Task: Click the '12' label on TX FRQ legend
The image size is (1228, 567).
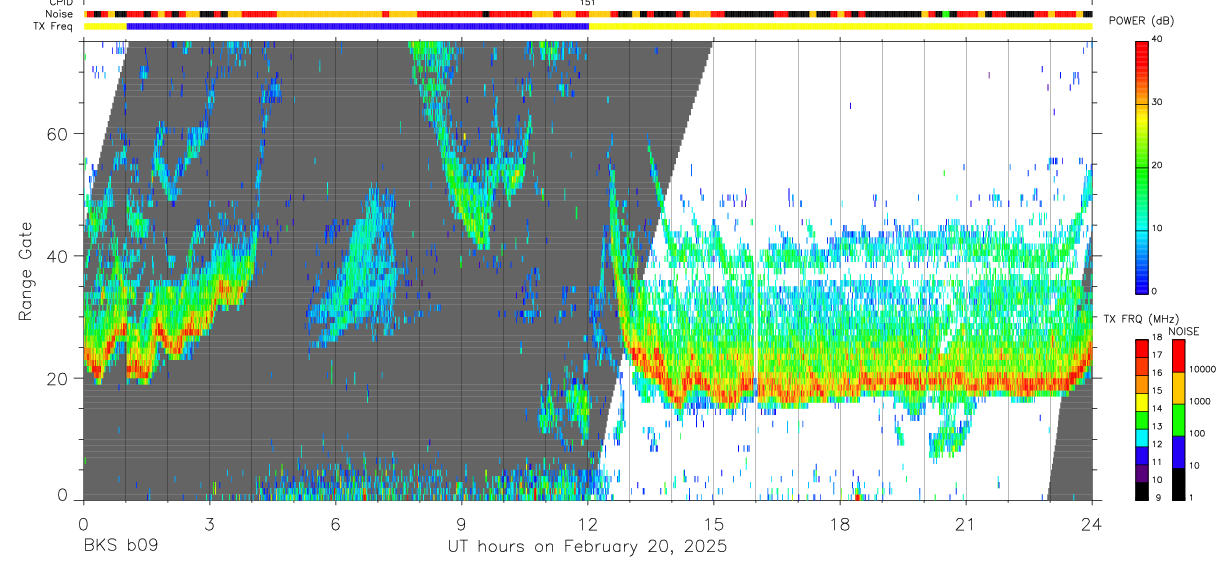Action: pyautogui.click(x=1157, y=443)
